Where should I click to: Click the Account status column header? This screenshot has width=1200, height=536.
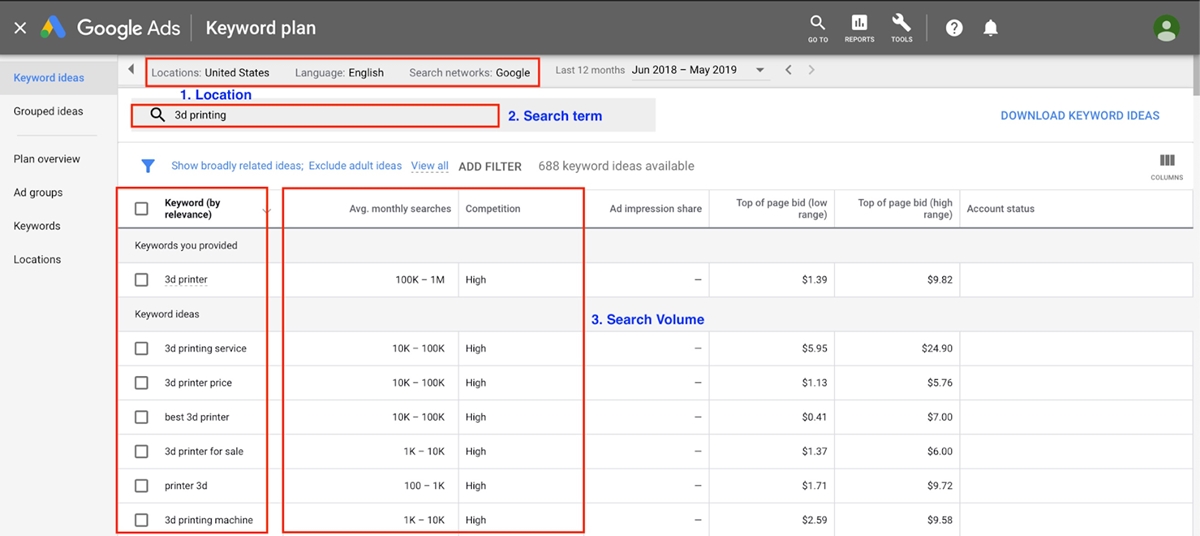coord(1001,209)
